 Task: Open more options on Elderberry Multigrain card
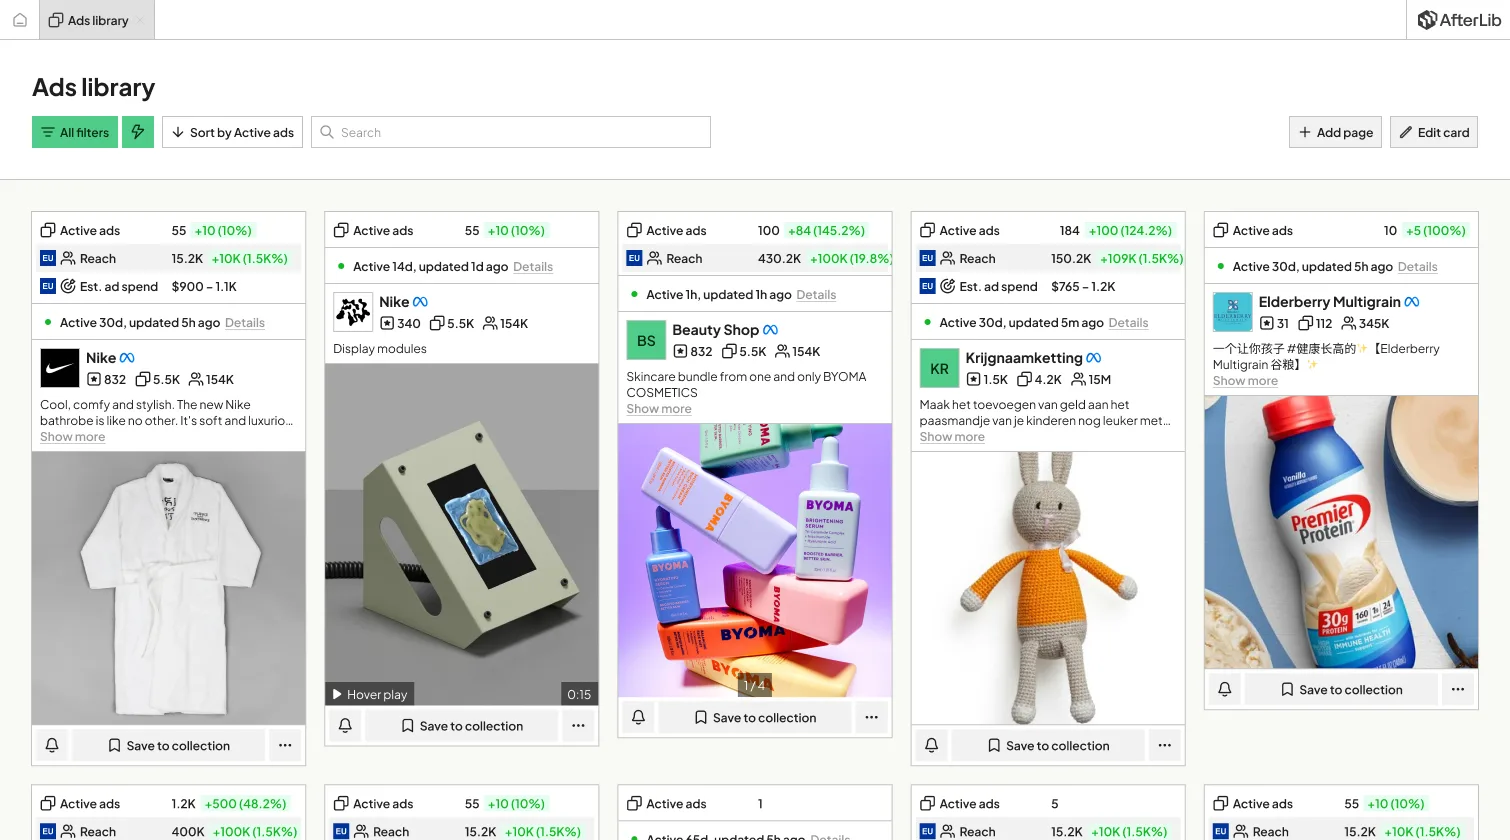click(x=1457, y=689)
